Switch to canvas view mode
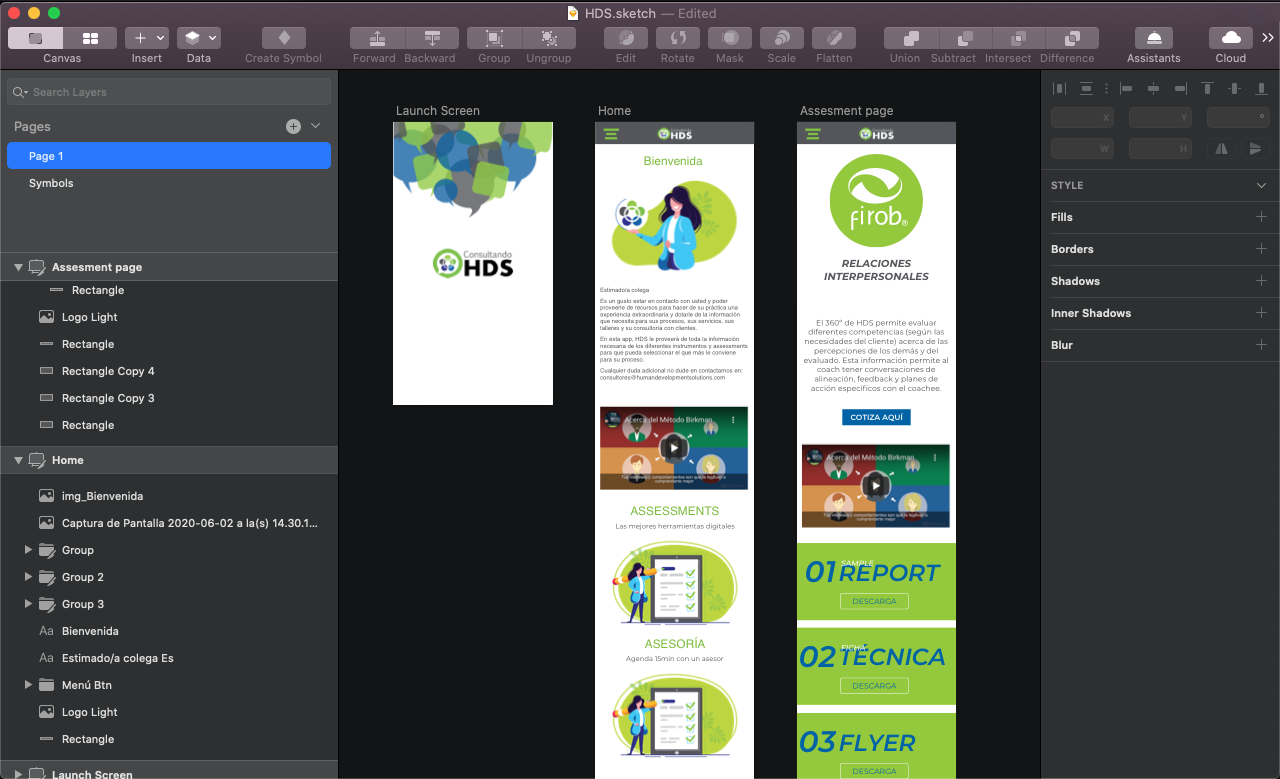 click(x=35, y=38)
